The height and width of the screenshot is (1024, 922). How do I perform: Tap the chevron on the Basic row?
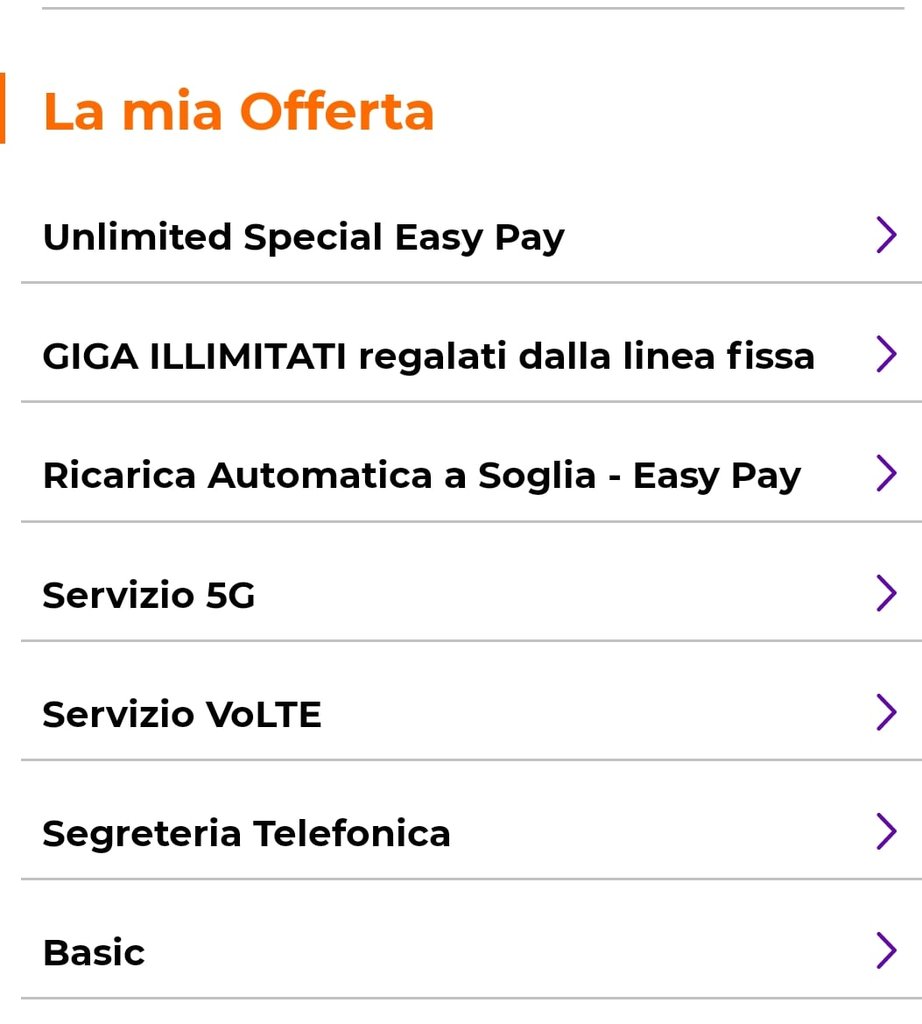pyautogui.click(x=886, y=951)
